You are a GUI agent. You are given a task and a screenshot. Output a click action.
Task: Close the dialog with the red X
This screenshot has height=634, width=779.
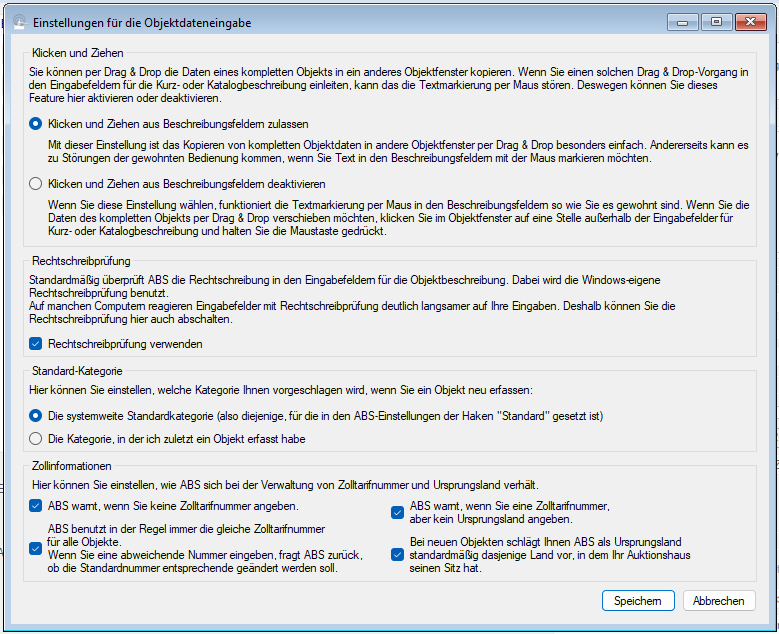[x=750, y=21]
